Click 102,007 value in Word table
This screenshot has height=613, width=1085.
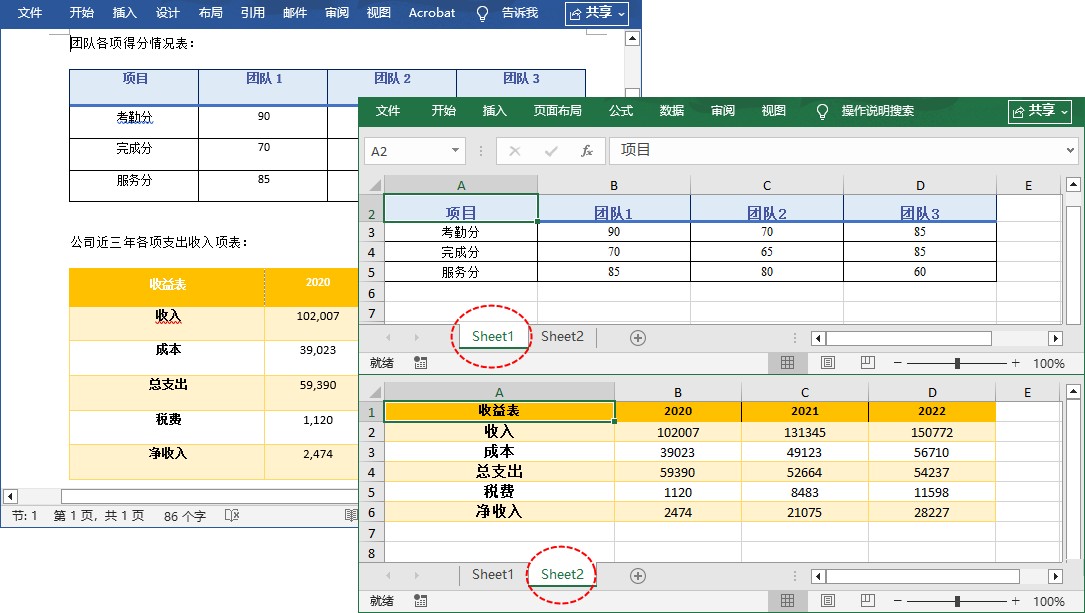[318, 315]
